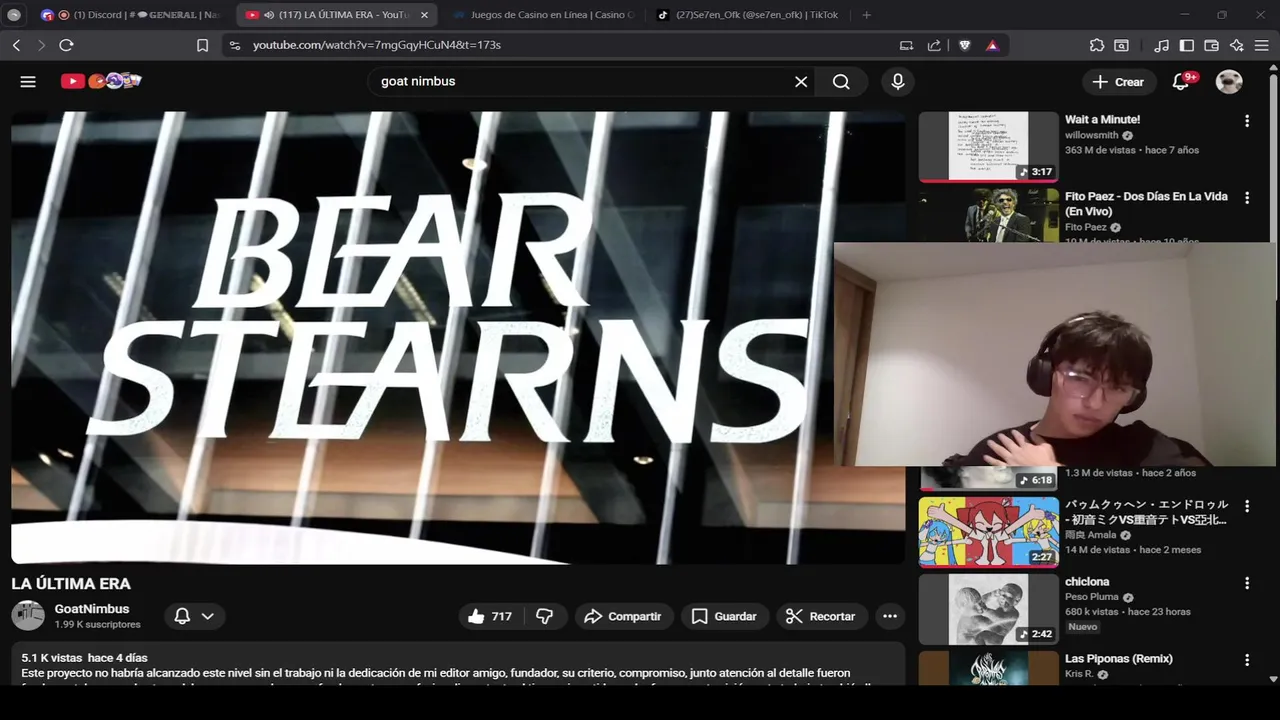
Task: Open the Brave Rewards triangle icon
Action: click(x=992, y=45)
